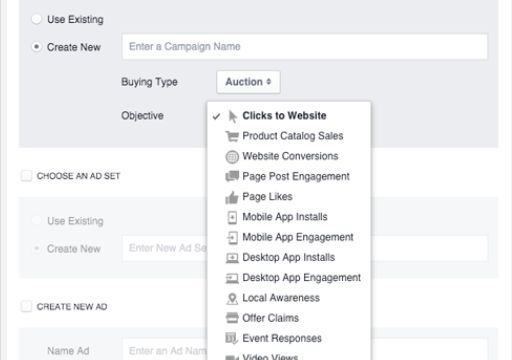Click the phone arrow icon for Mobile App Engagement
This screenshot has width=512, height=360.
point(232,238)
